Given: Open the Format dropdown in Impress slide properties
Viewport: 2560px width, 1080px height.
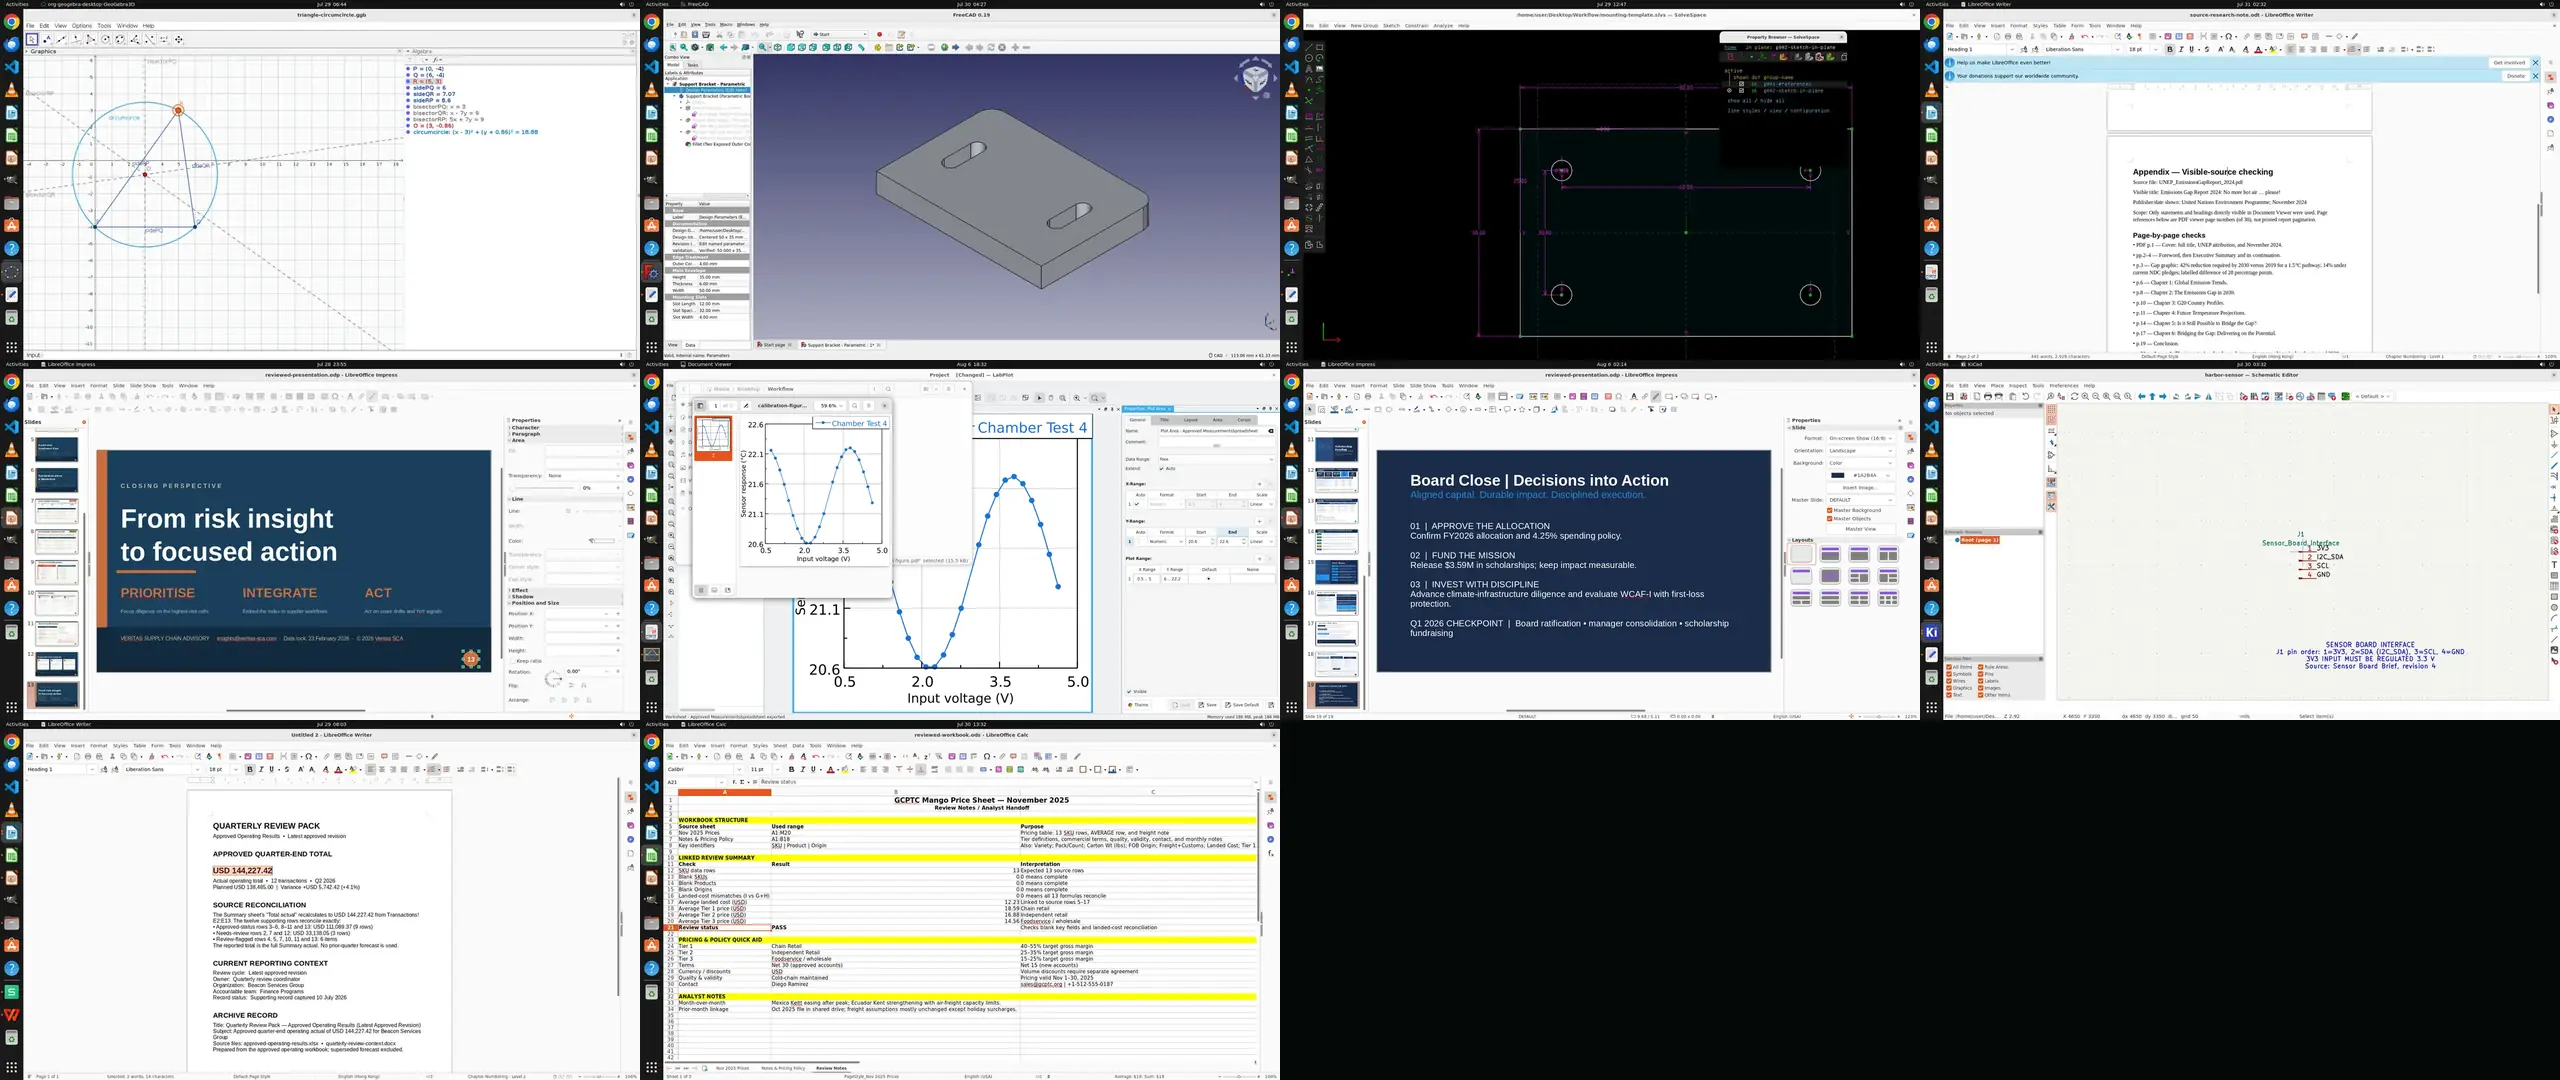Looking at the screenshot, I should coord(1861,438).
